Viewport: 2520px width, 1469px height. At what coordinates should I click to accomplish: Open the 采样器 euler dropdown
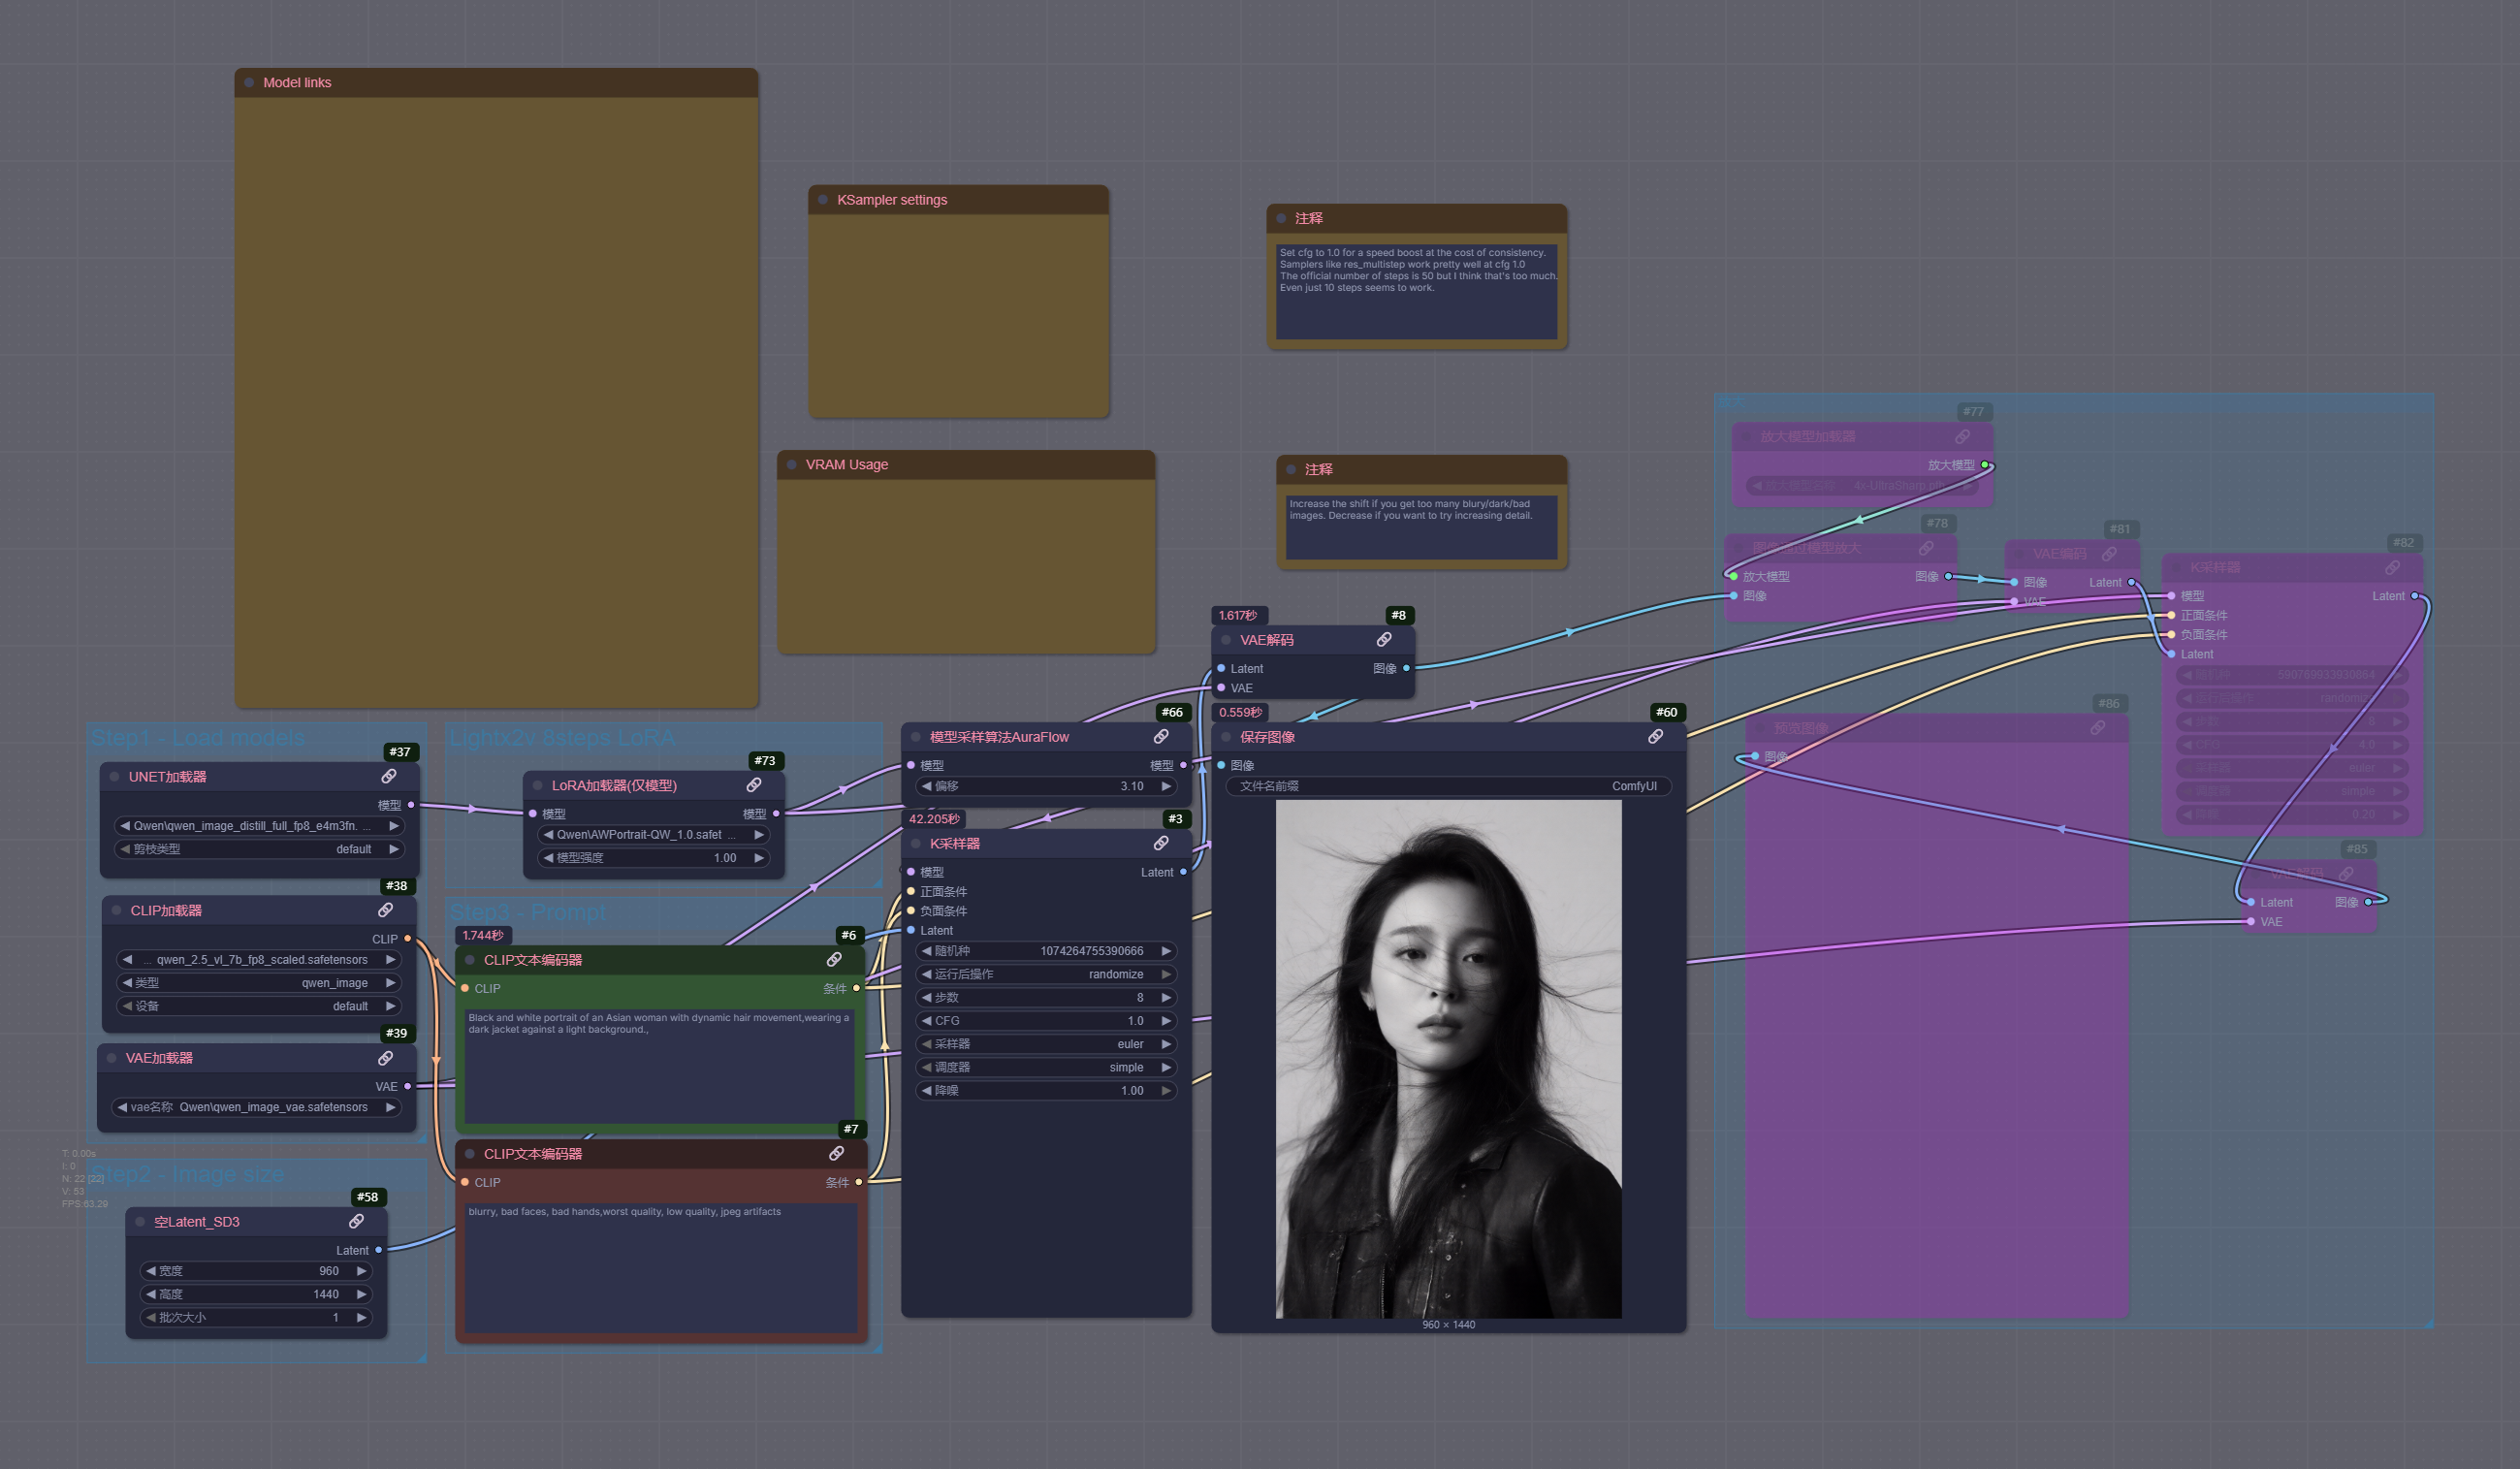click(x=1045, y=1044)
